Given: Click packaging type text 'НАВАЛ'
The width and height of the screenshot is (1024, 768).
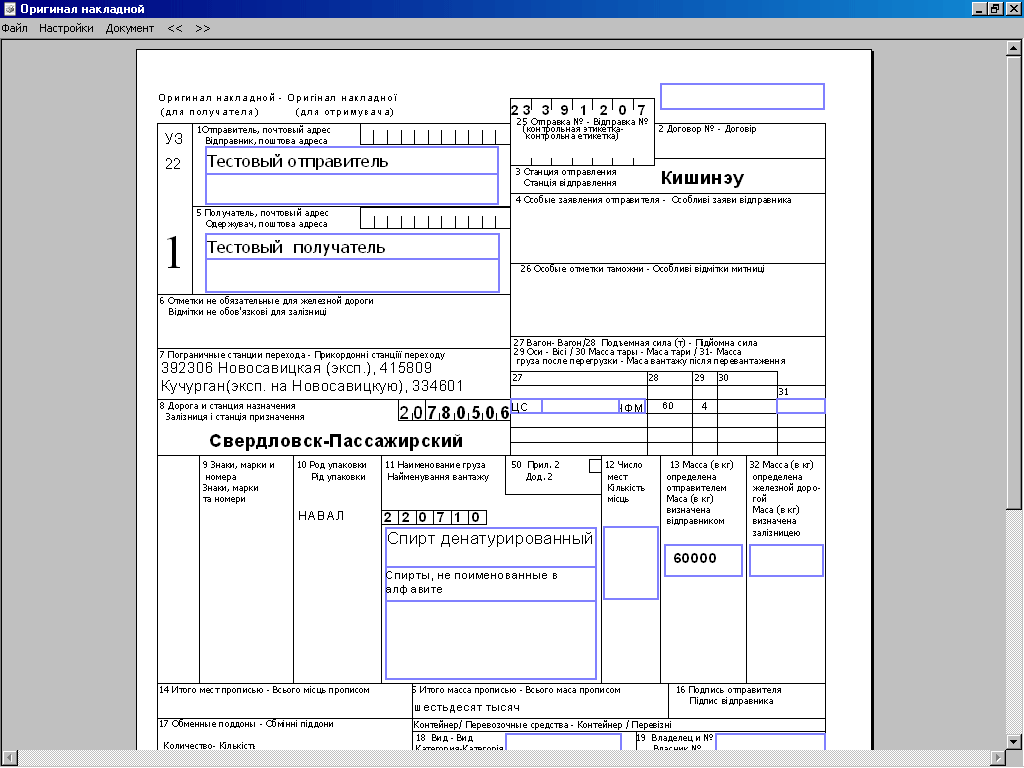Looking at the screenshot, I should [321, 516].
